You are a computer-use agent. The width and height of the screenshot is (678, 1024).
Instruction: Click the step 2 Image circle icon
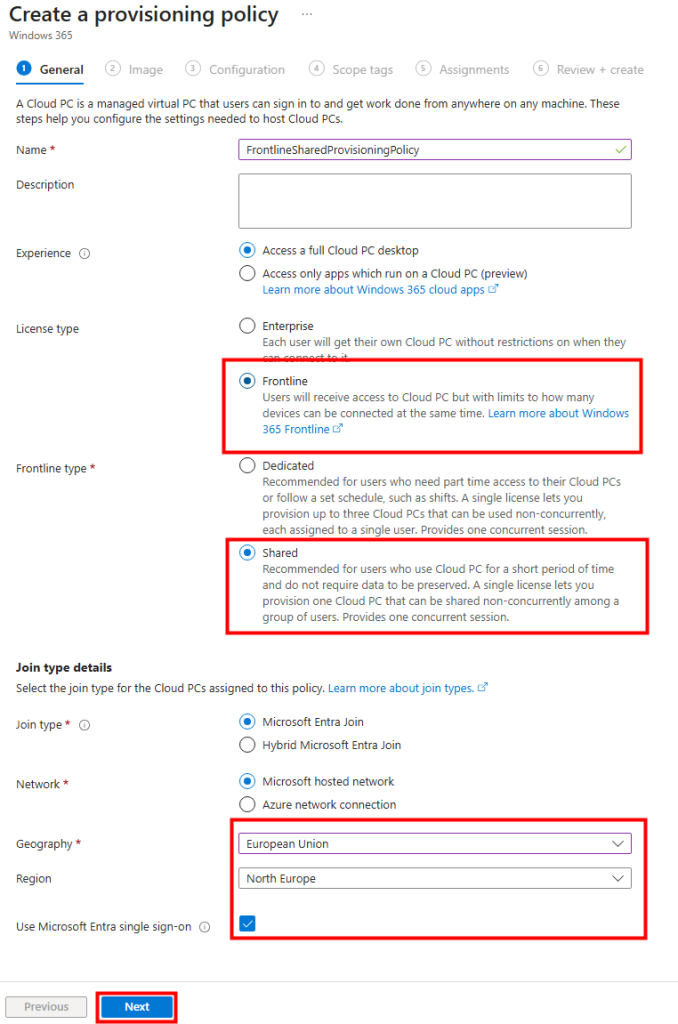point(113,69)
